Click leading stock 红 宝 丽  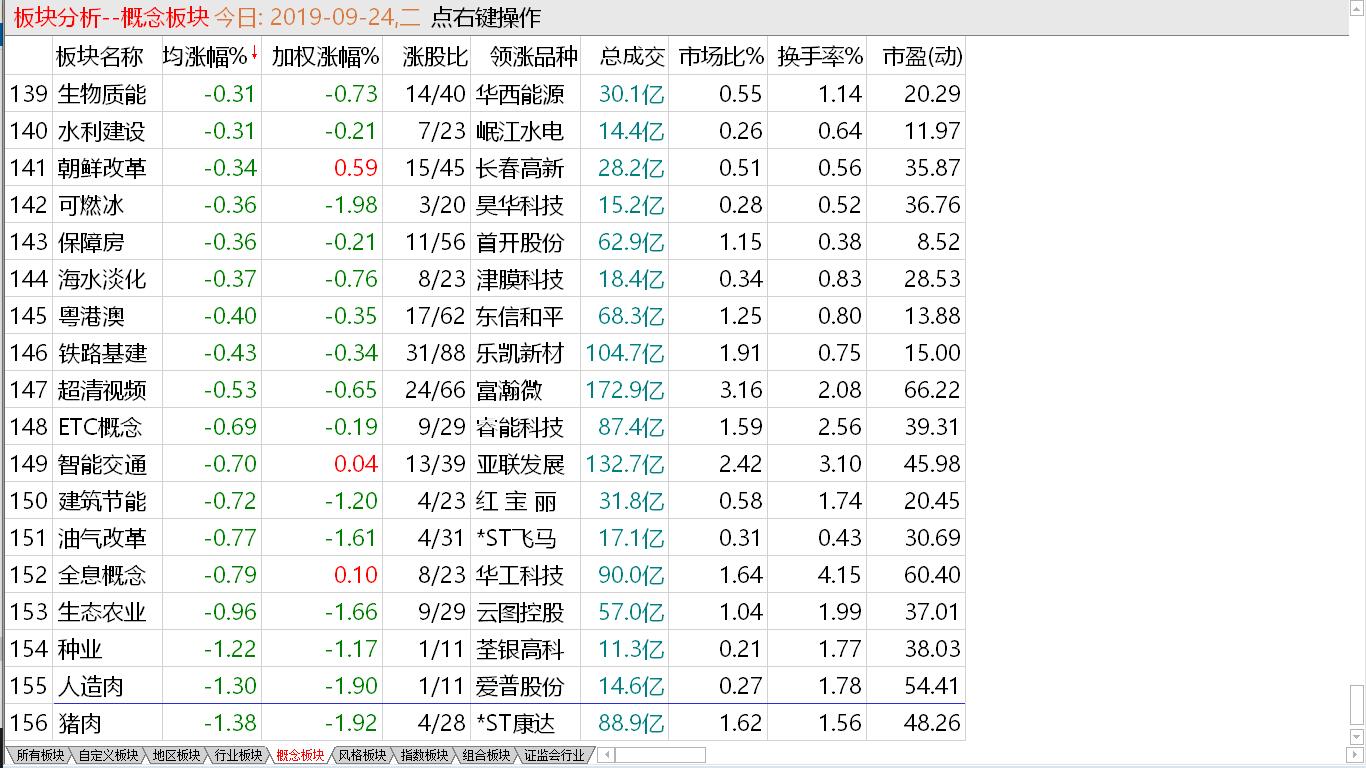[517, 501]
